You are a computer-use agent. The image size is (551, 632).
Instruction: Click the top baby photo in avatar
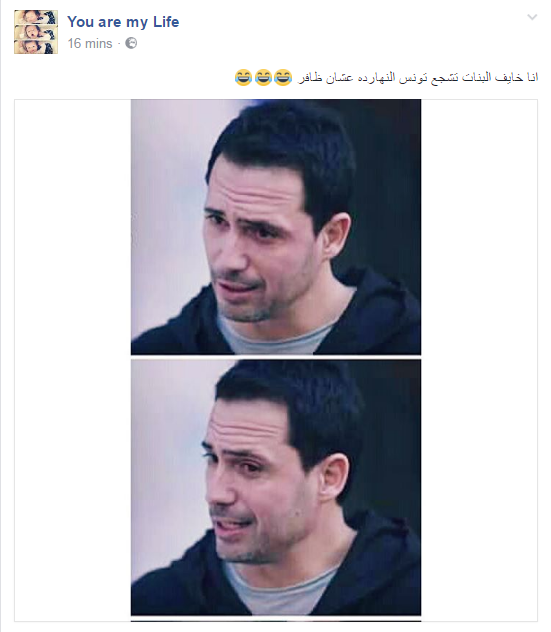36,17
